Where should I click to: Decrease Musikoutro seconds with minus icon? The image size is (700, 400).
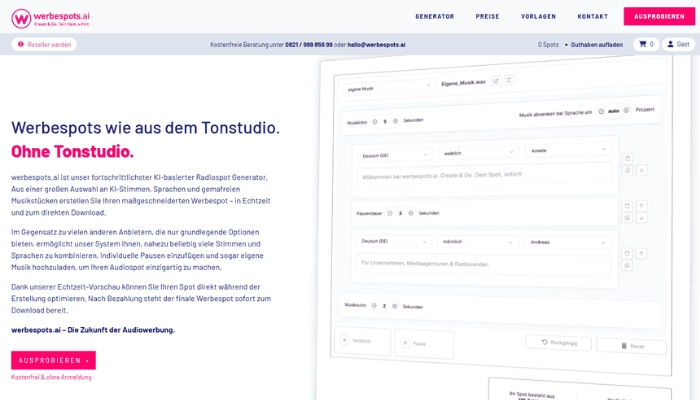[x=374, y=306]
